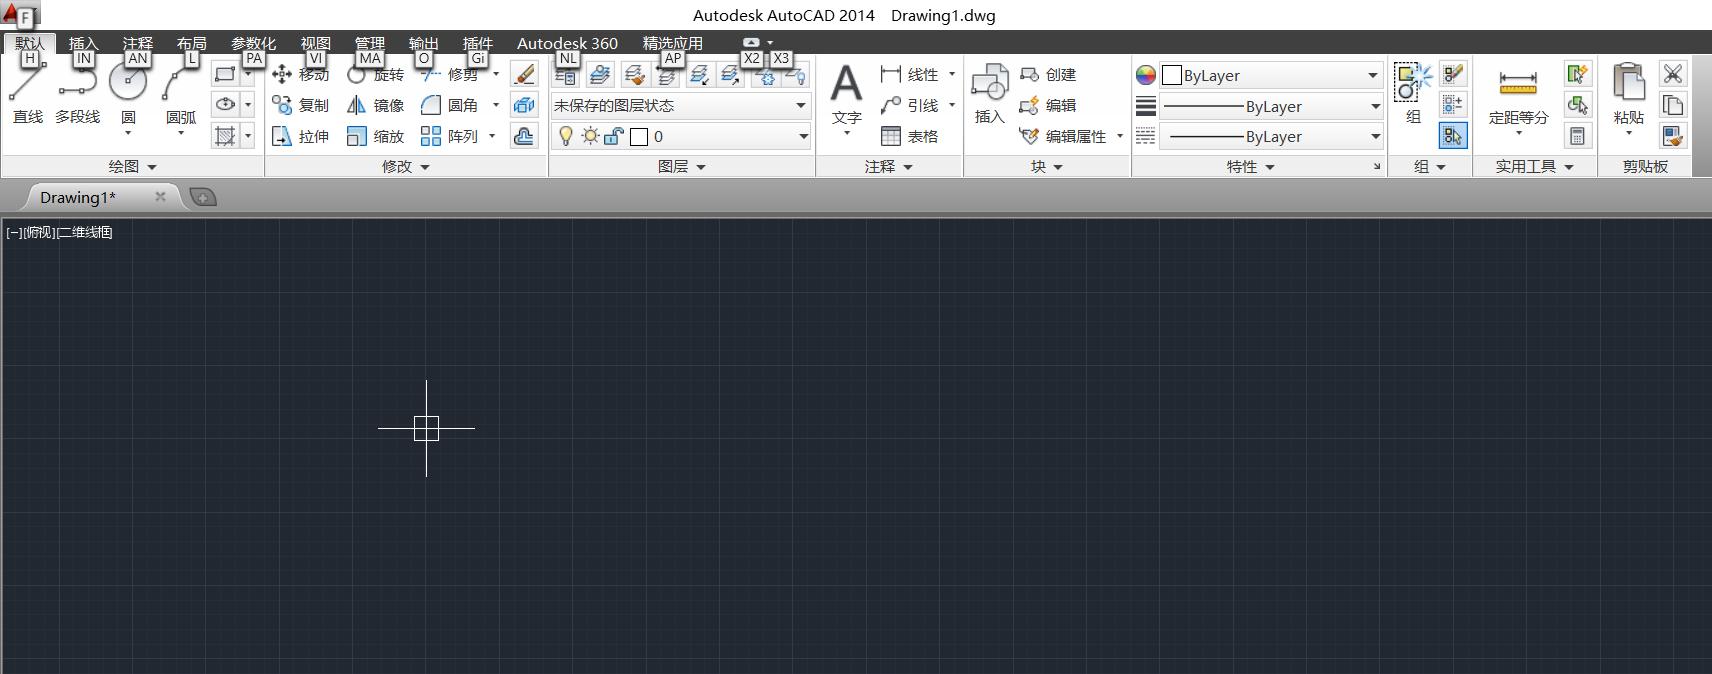Activate the 多段线 (Polyline) tool

click(77, 93)
